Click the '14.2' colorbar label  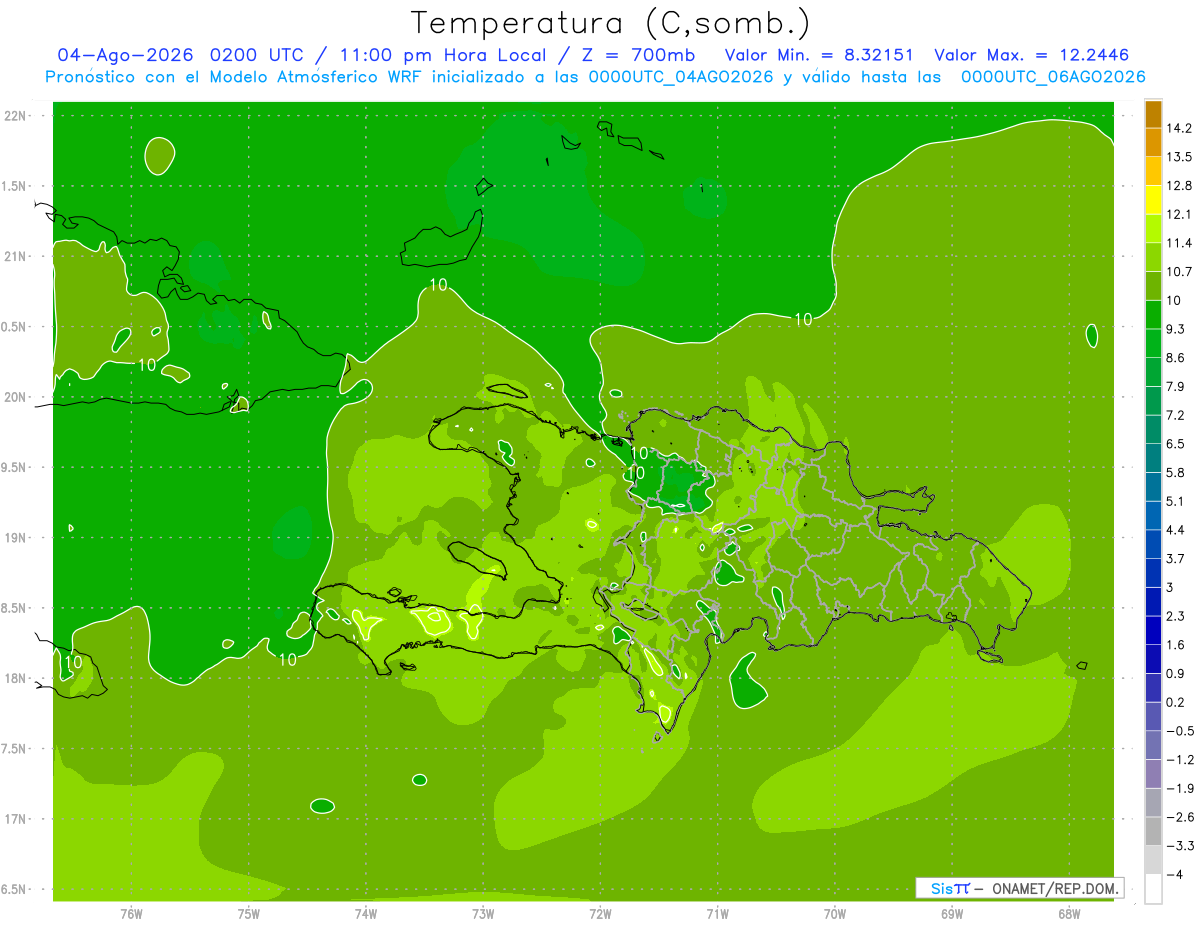point(1179,128)
